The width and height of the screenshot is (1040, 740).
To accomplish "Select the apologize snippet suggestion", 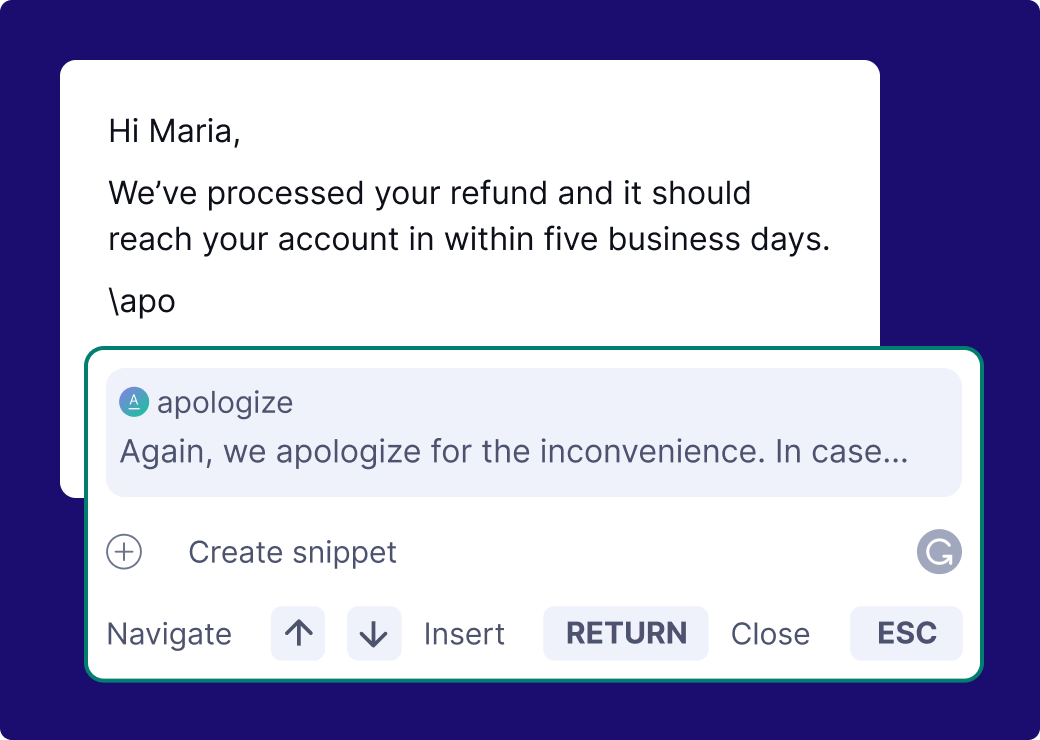I will (x=534, y=432).
